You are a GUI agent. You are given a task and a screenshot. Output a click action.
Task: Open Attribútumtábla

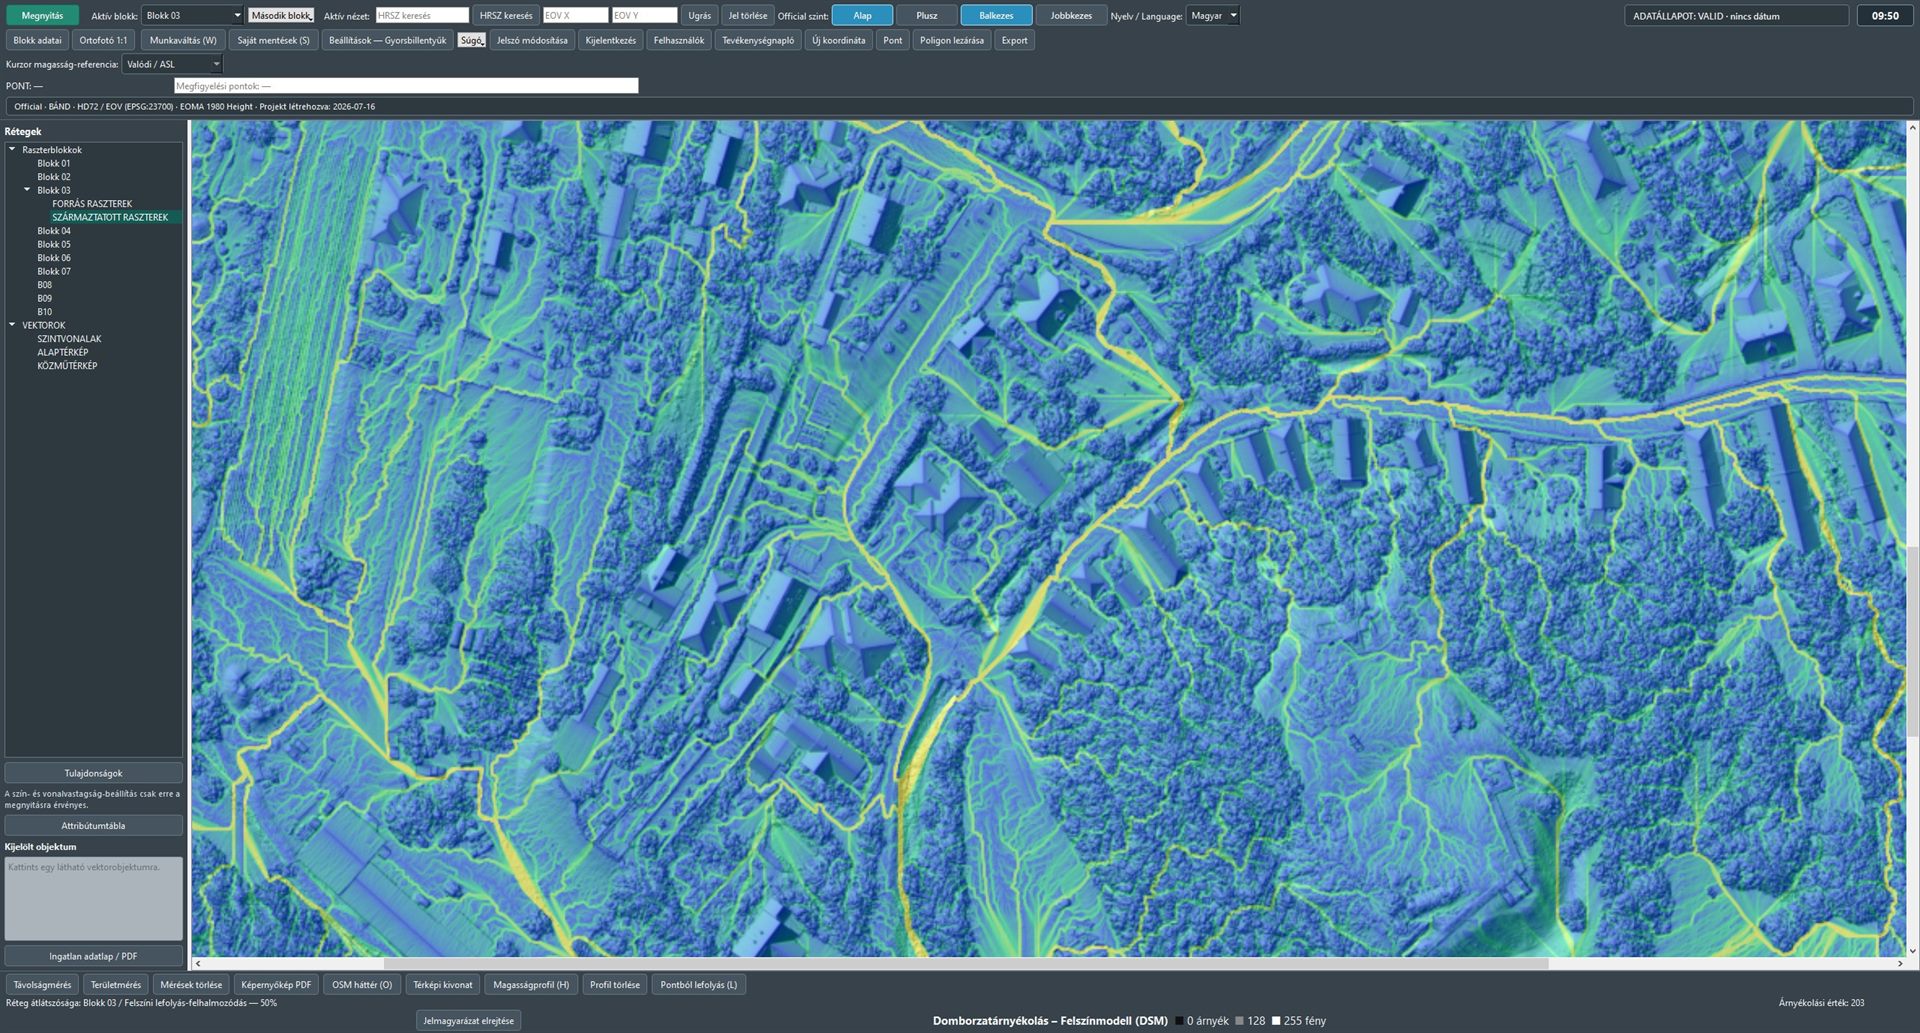[94, 826]
